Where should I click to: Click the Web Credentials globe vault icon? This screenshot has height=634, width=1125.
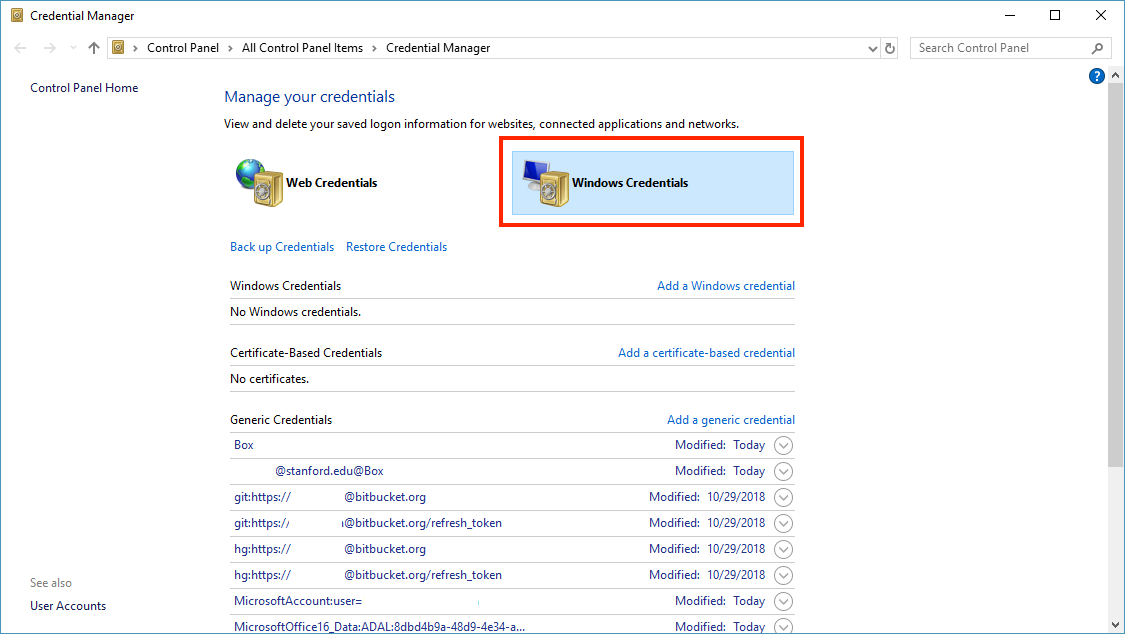pyautogui.click(x=258, y=183)
